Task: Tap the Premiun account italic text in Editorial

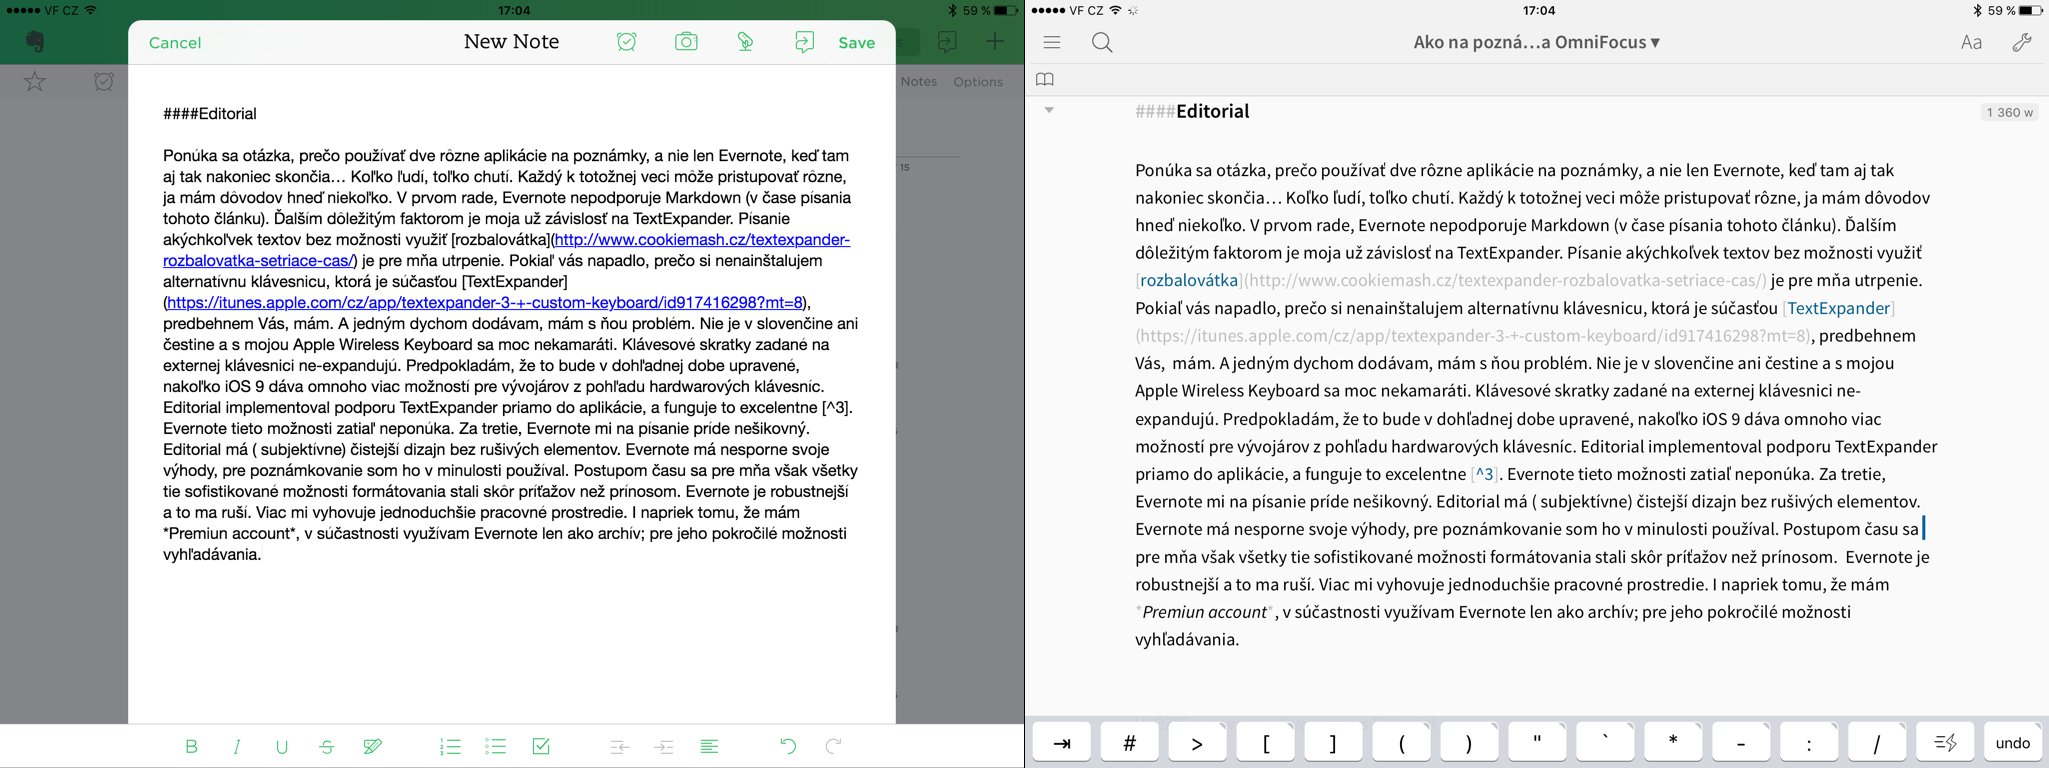Action: click(x=1205, y=612)
